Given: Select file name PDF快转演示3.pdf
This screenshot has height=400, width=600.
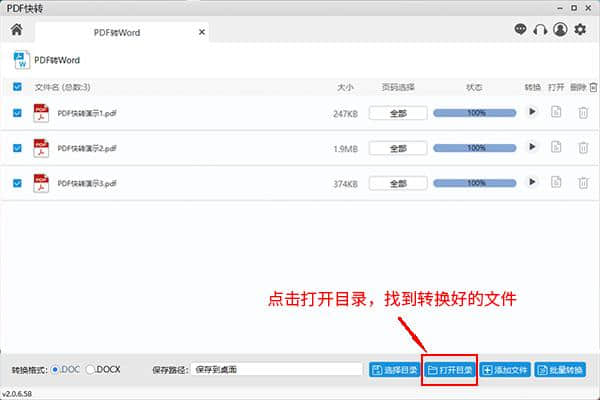Looking at the screenshot, I should click(87, 183).
